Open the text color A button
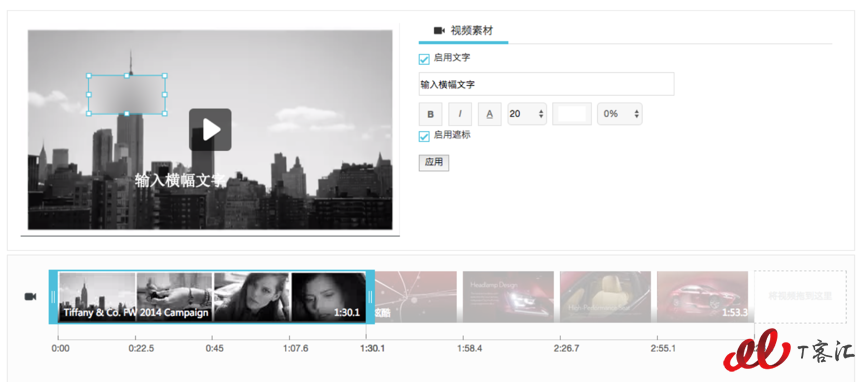The image size is (865, 382). pos(489,114)
